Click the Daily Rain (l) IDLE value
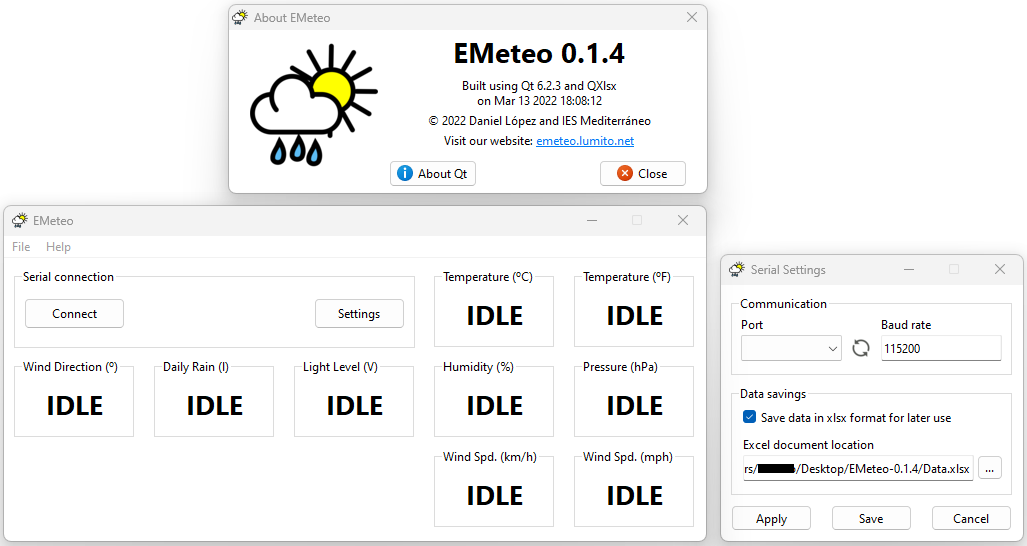Screen dimensions: 1027x546 click(215, 406)
